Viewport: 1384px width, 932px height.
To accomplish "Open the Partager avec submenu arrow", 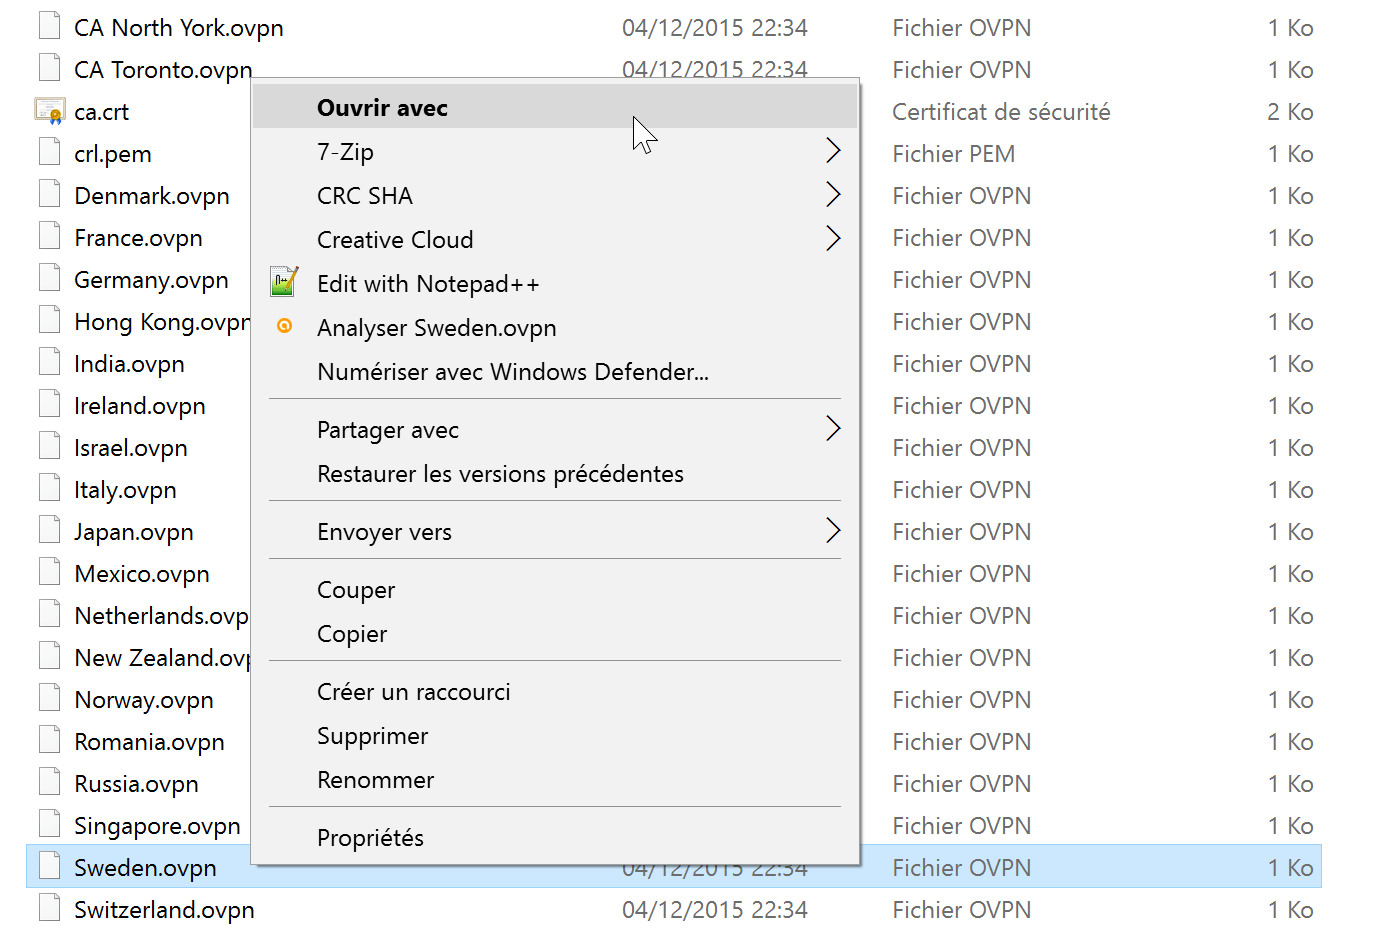I will coord(833,429).
